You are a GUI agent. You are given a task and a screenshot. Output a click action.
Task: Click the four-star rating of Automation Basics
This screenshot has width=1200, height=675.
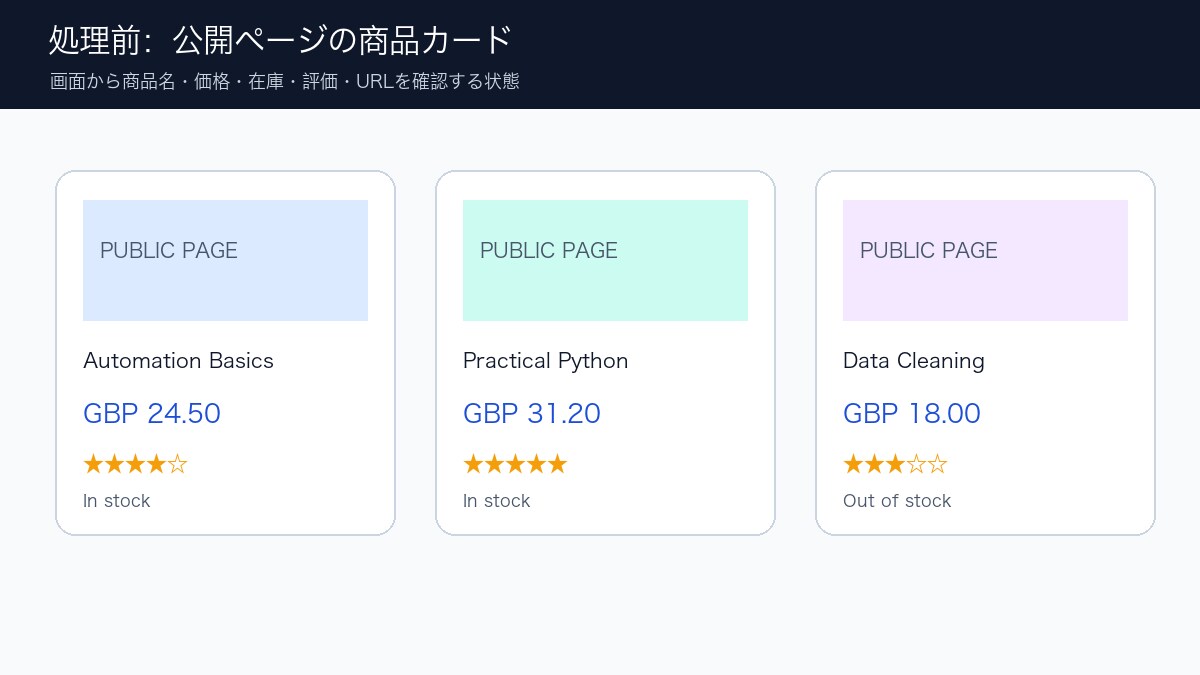tap(135, 464)
